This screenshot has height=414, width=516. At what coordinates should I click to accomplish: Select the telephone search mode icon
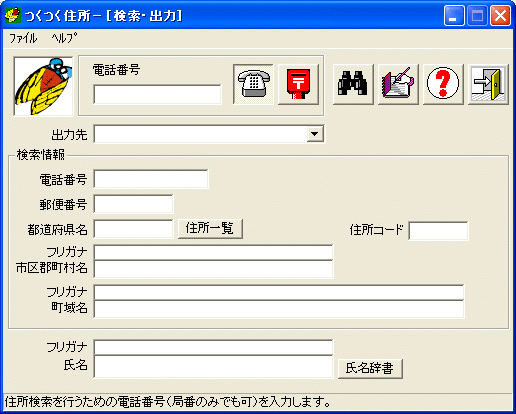click(x=253, y=84)
